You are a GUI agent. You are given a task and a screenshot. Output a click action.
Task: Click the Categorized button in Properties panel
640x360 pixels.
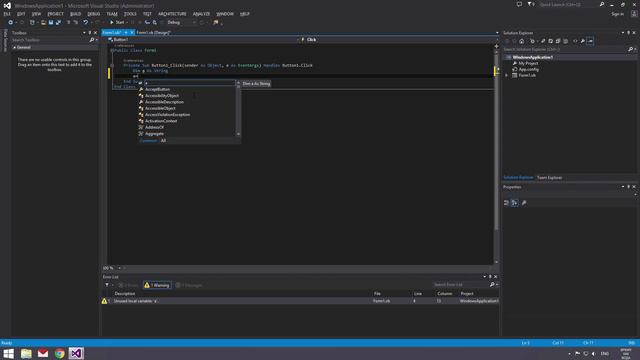pyautogui.click(x=507, y=203)
